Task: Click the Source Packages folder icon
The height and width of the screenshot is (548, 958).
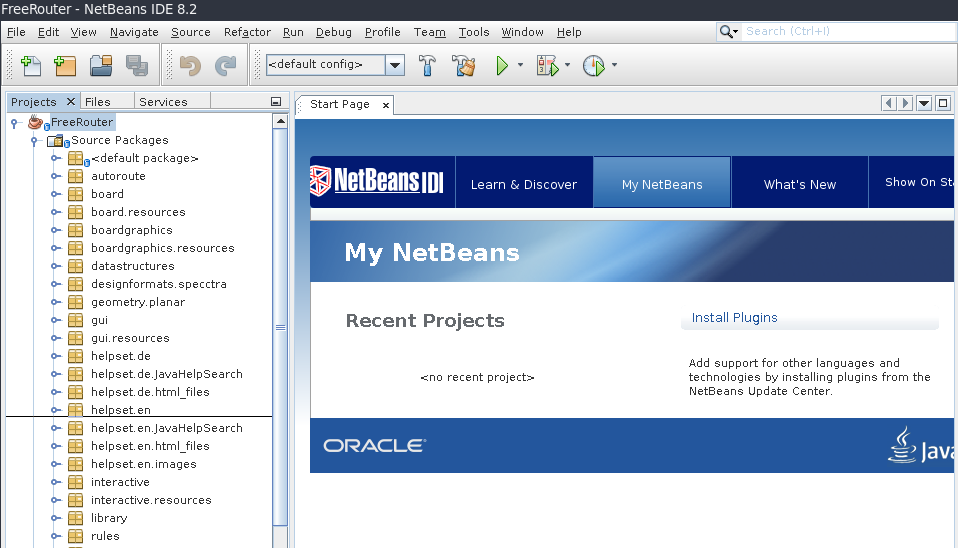Action: coord(56,141)
